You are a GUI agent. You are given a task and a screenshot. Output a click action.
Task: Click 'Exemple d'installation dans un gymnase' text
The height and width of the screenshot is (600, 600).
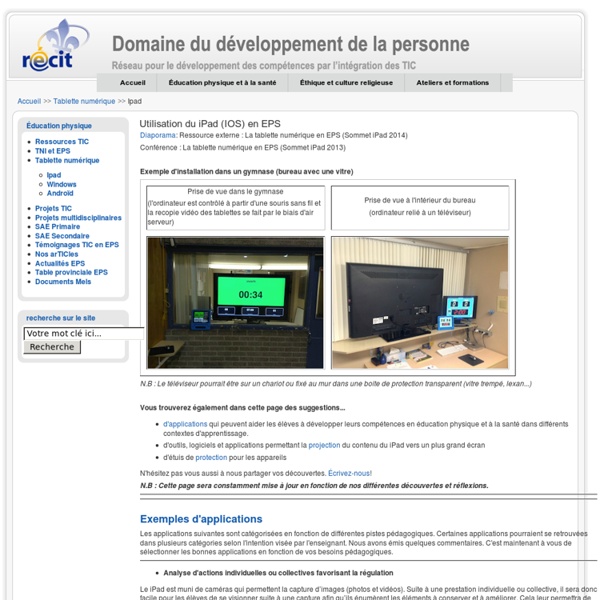pos(246,171)
